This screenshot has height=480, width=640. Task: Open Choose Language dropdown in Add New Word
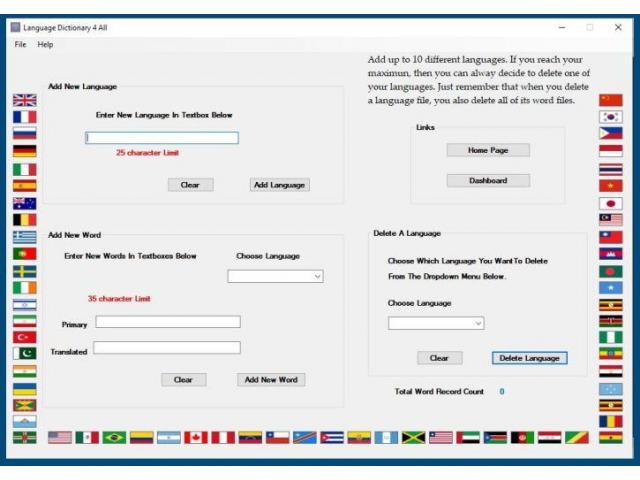pos(275,276)
